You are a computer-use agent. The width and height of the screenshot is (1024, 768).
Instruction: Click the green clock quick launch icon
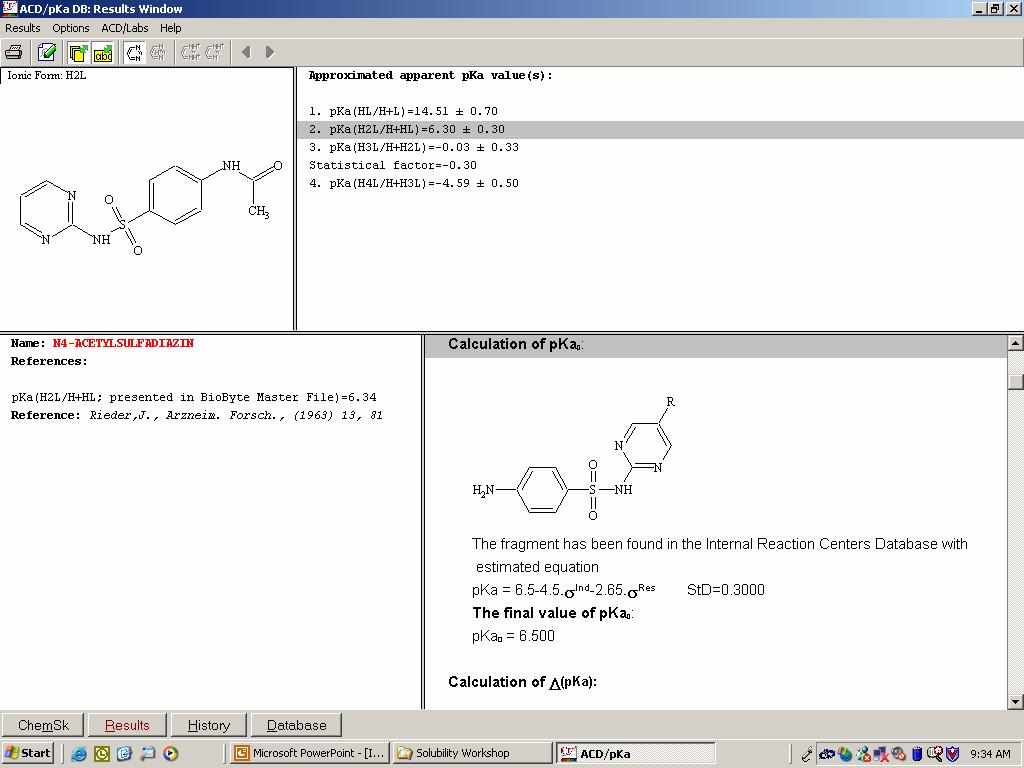click(102, 754)
